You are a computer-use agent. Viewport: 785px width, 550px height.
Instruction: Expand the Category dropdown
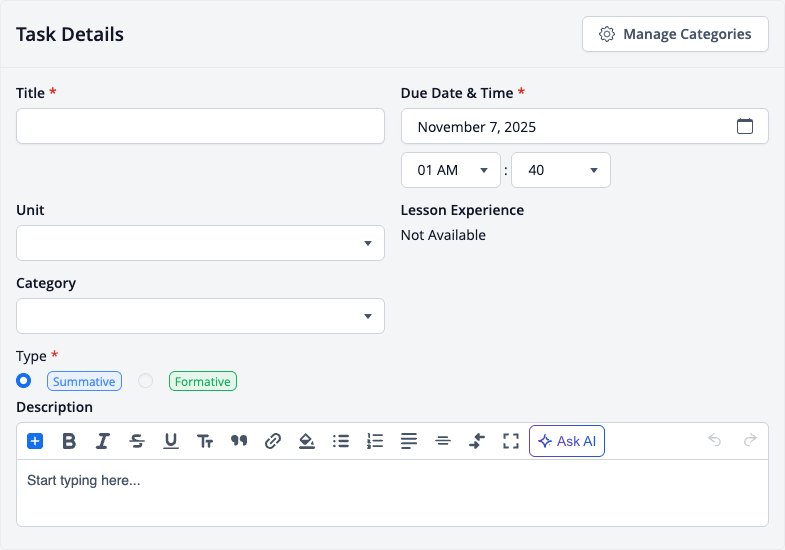(200, 316)
